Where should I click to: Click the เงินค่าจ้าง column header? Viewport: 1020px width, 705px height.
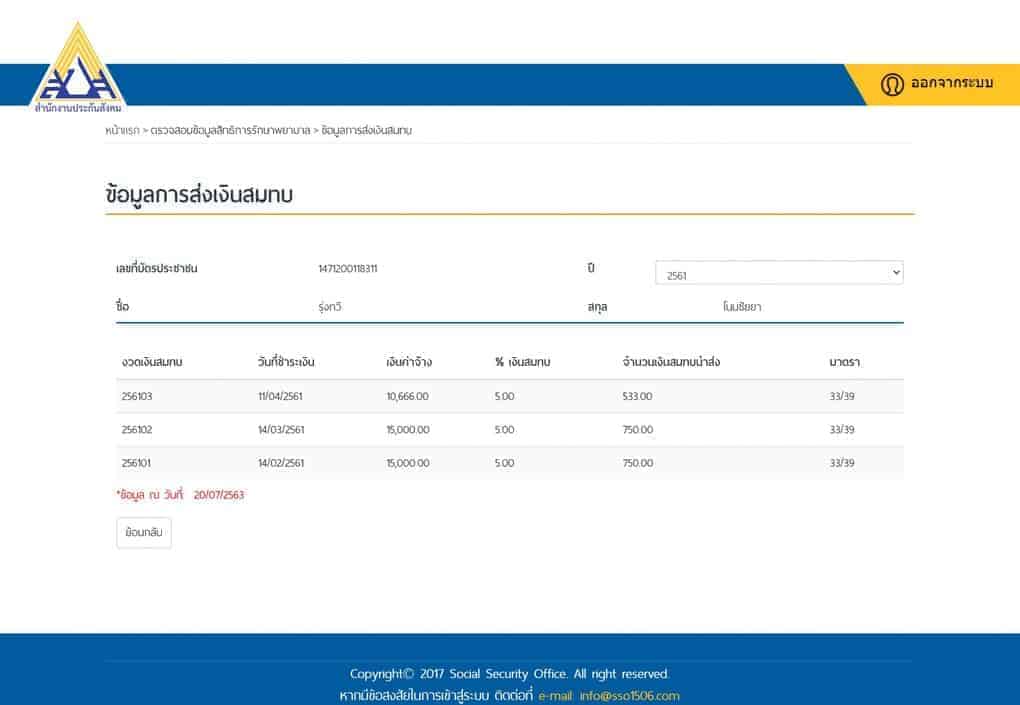pyautogui.click(x=408, y=362)
